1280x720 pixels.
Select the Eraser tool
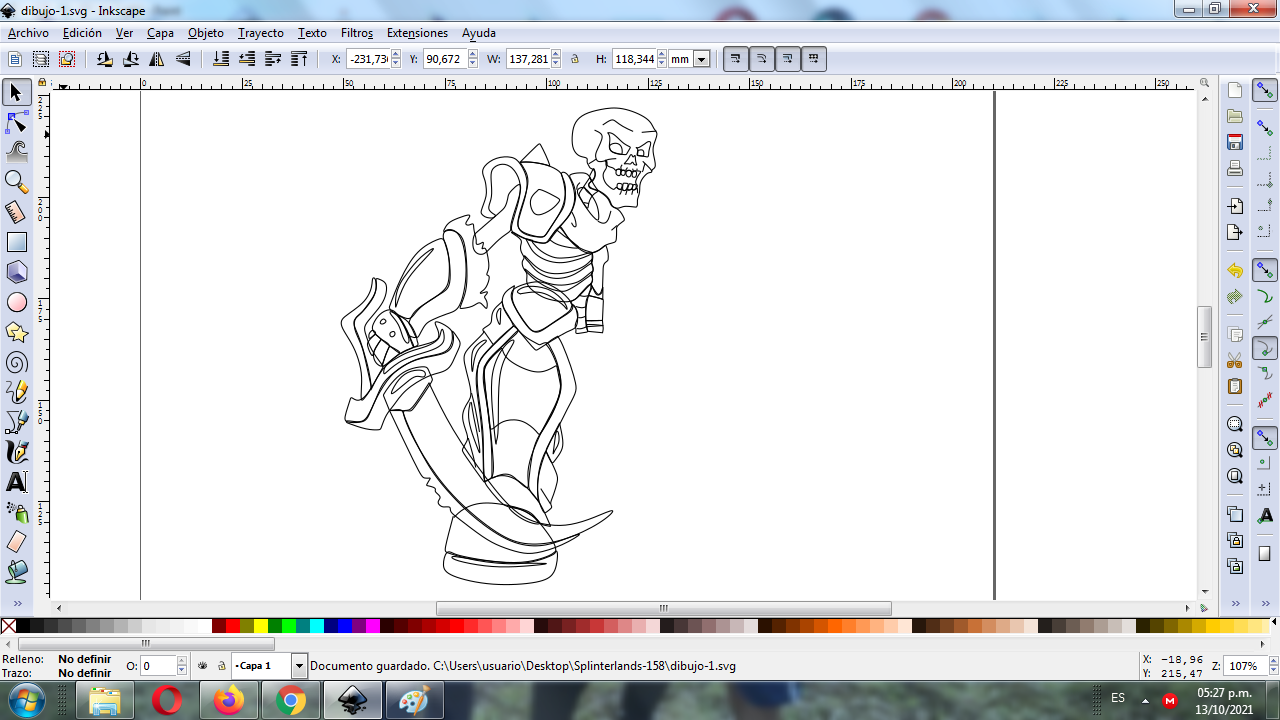click(16, 542)
